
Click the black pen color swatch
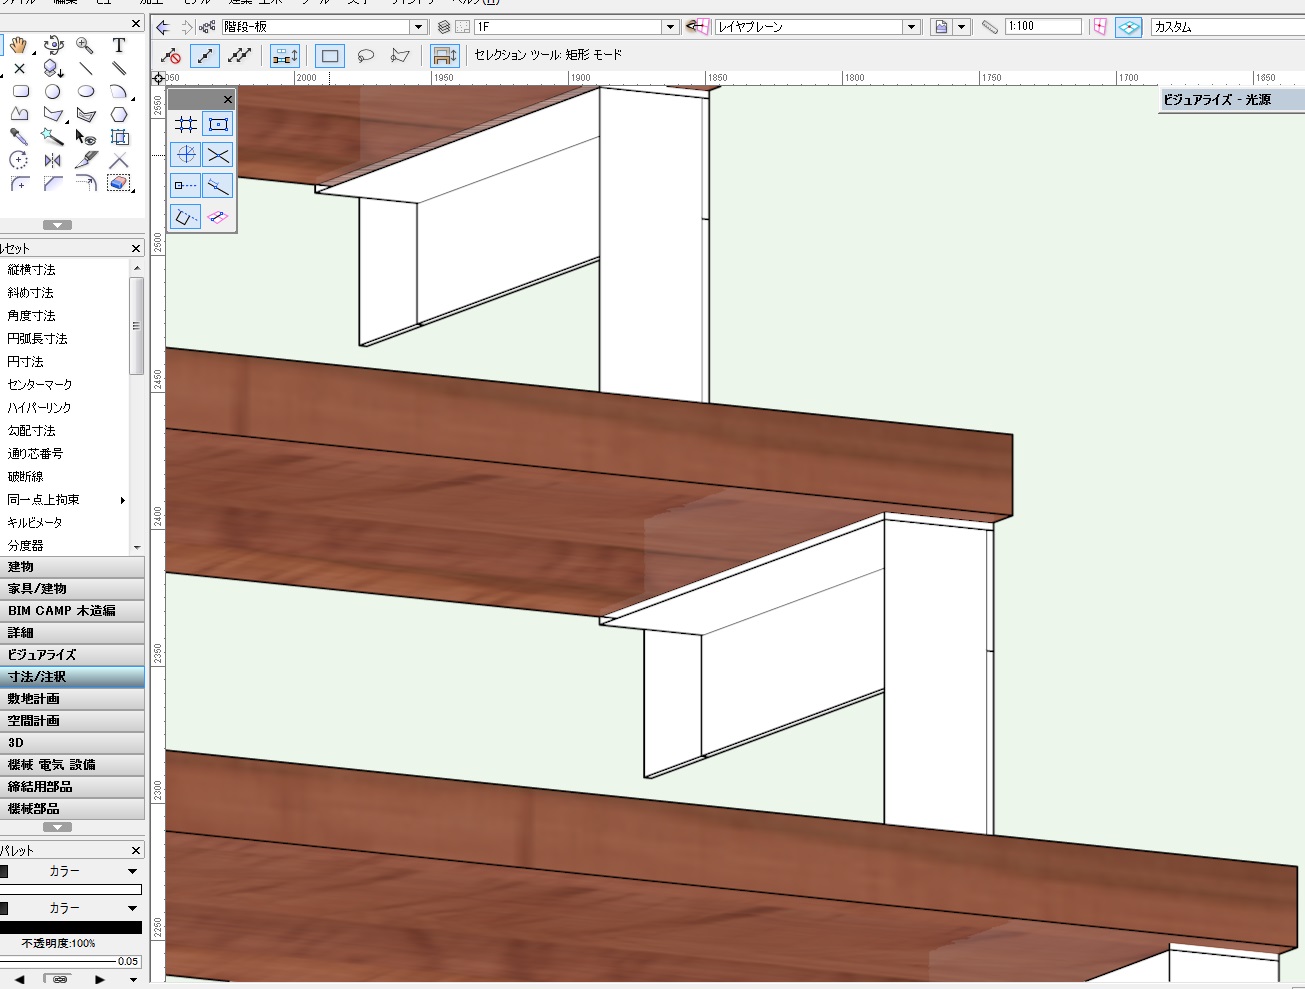(x=70, y=927)
